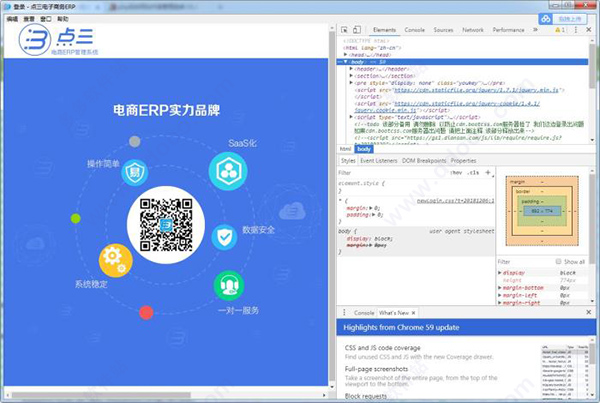Open the Performance tab

point(508,30)
